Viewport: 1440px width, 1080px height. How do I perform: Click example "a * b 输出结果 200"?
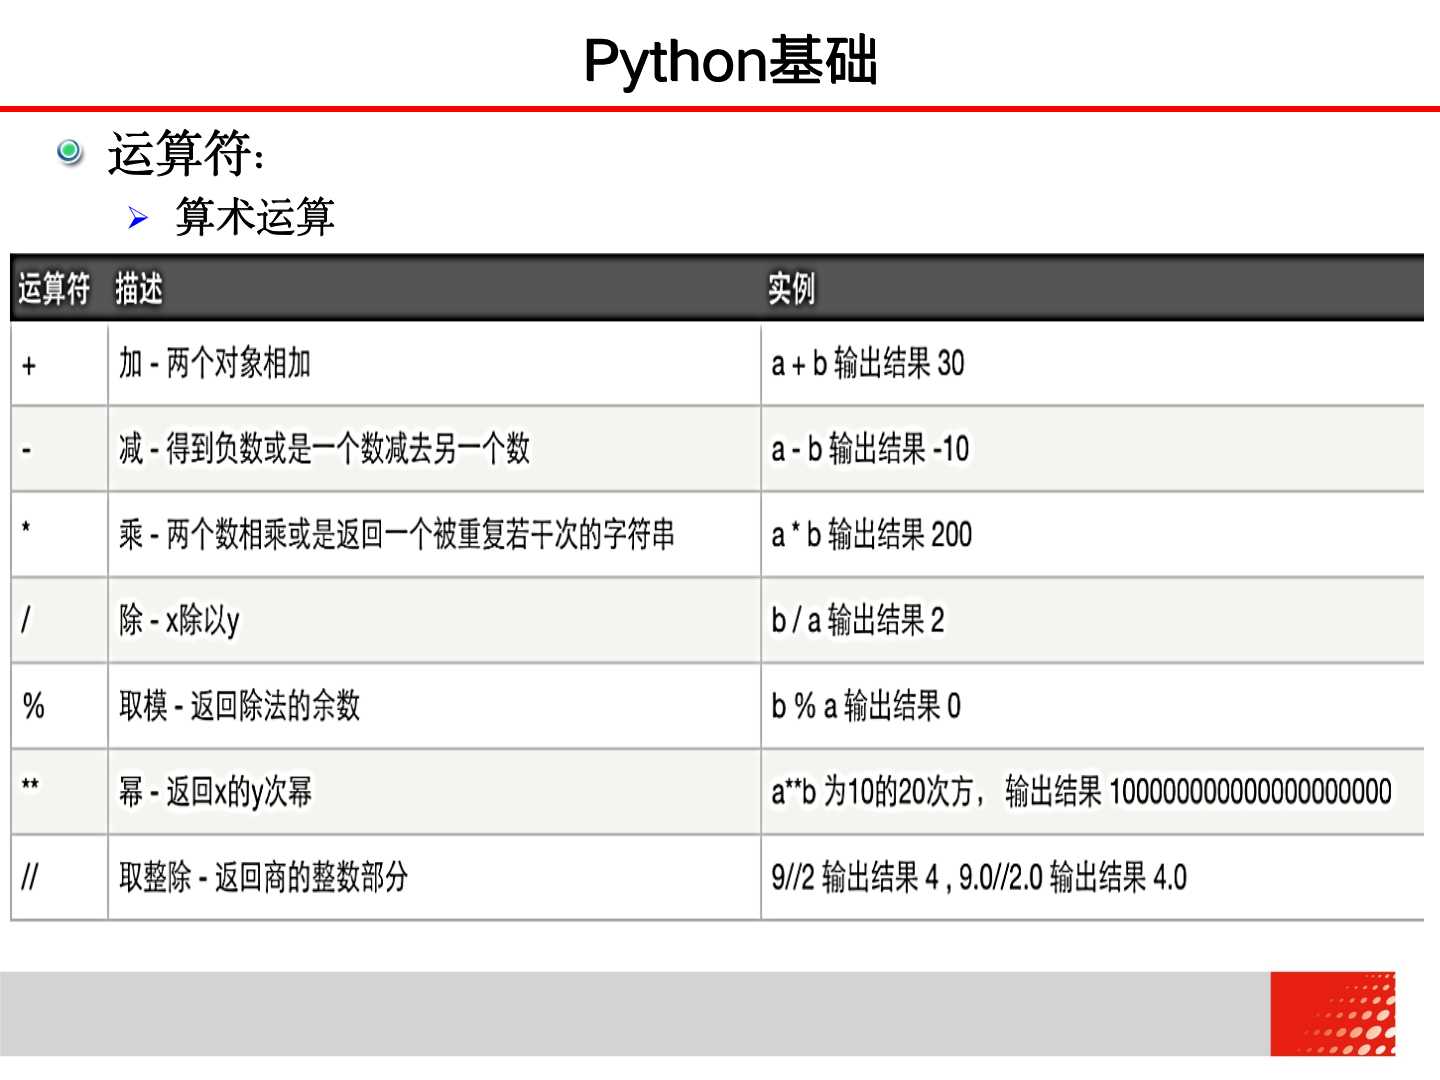[871, 535]
